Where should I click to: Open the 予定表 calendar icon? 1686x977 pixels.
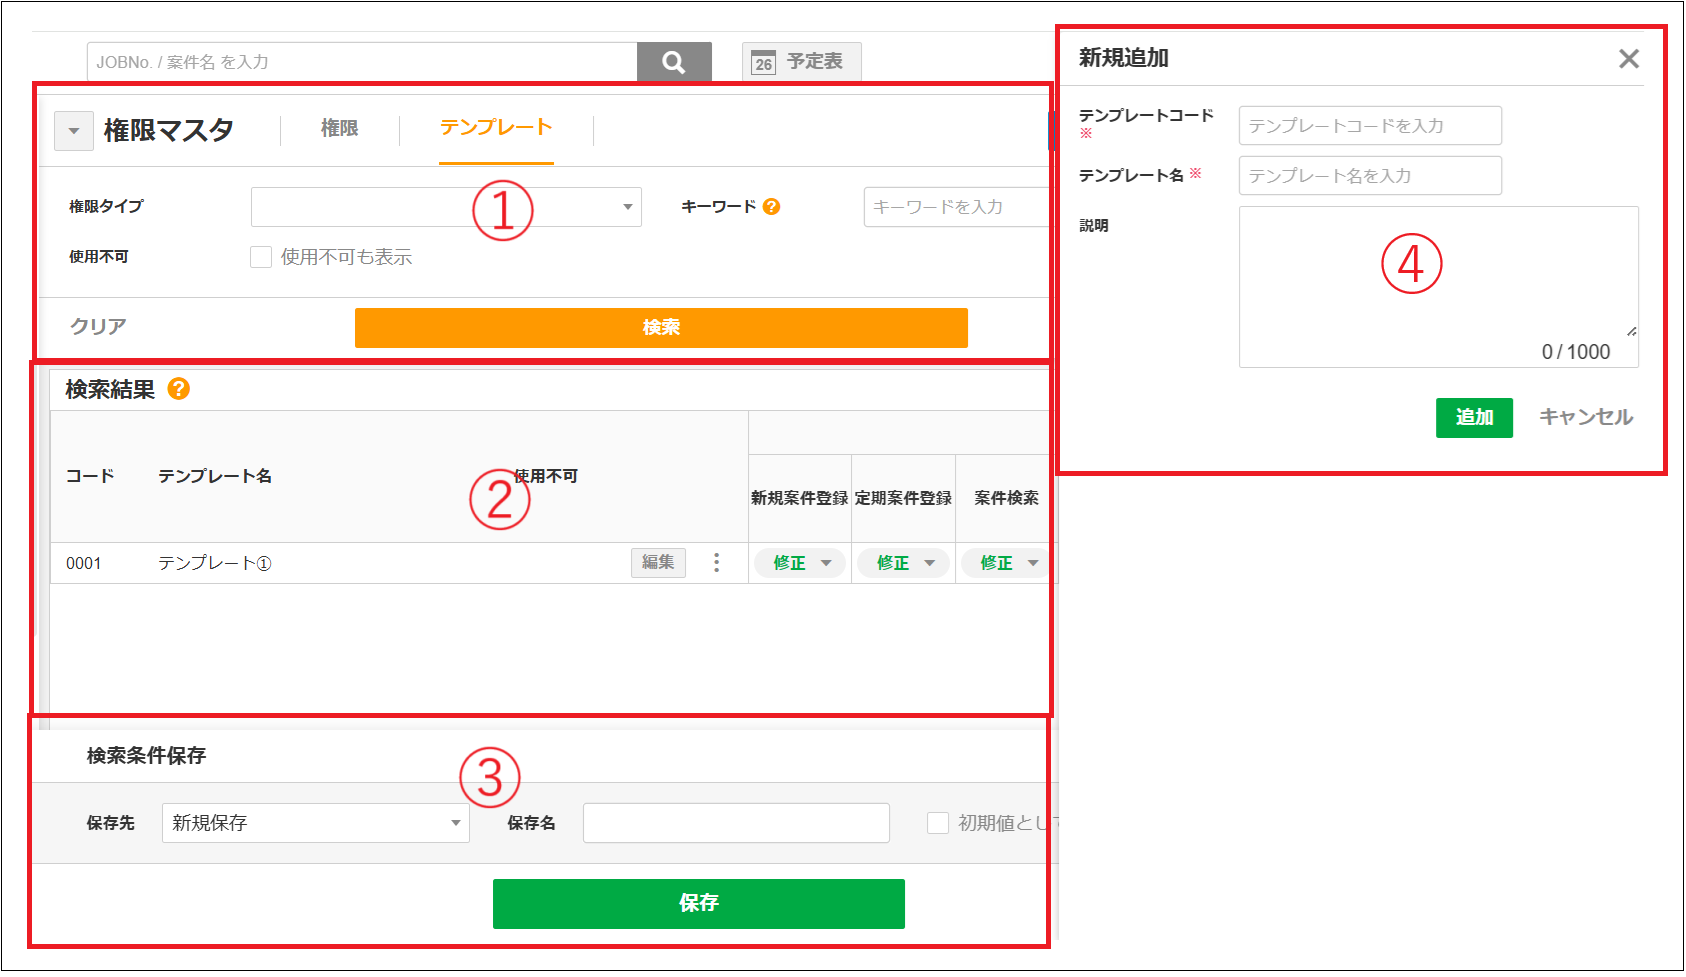(764, 63)
